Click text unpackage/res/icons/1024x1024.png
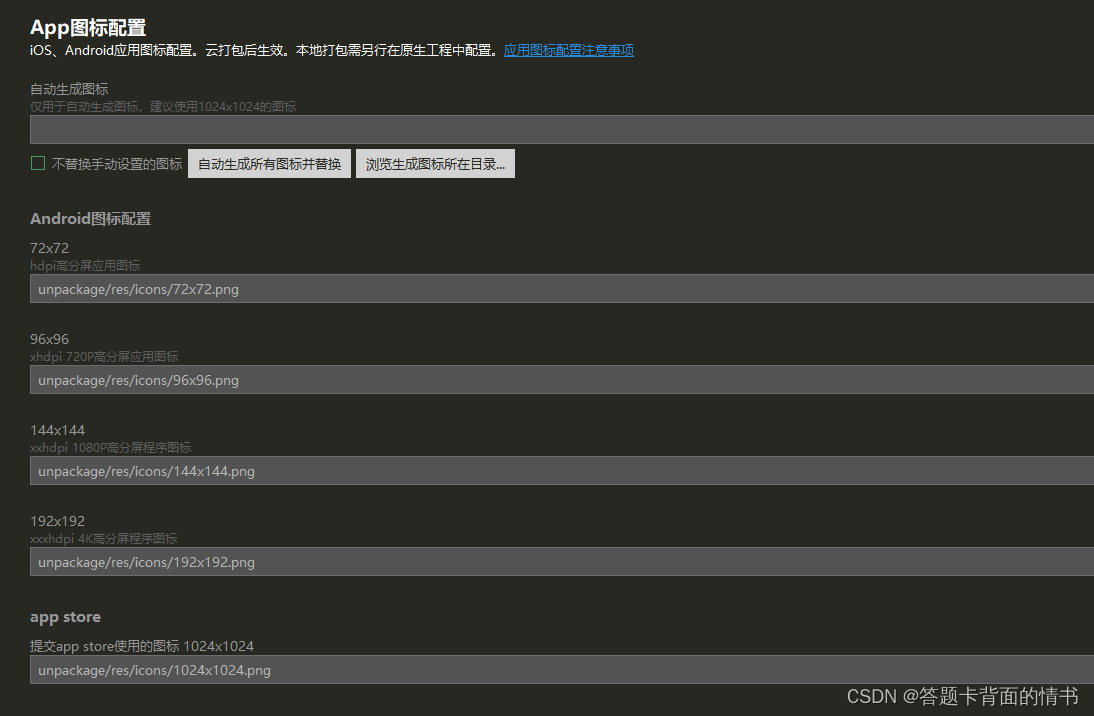 pyautogui.click(x=152, y=669)
